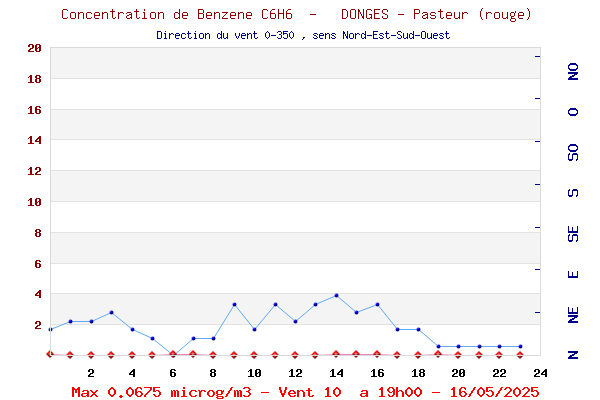Click the right wind axis label "SE"

coord(573,233)
